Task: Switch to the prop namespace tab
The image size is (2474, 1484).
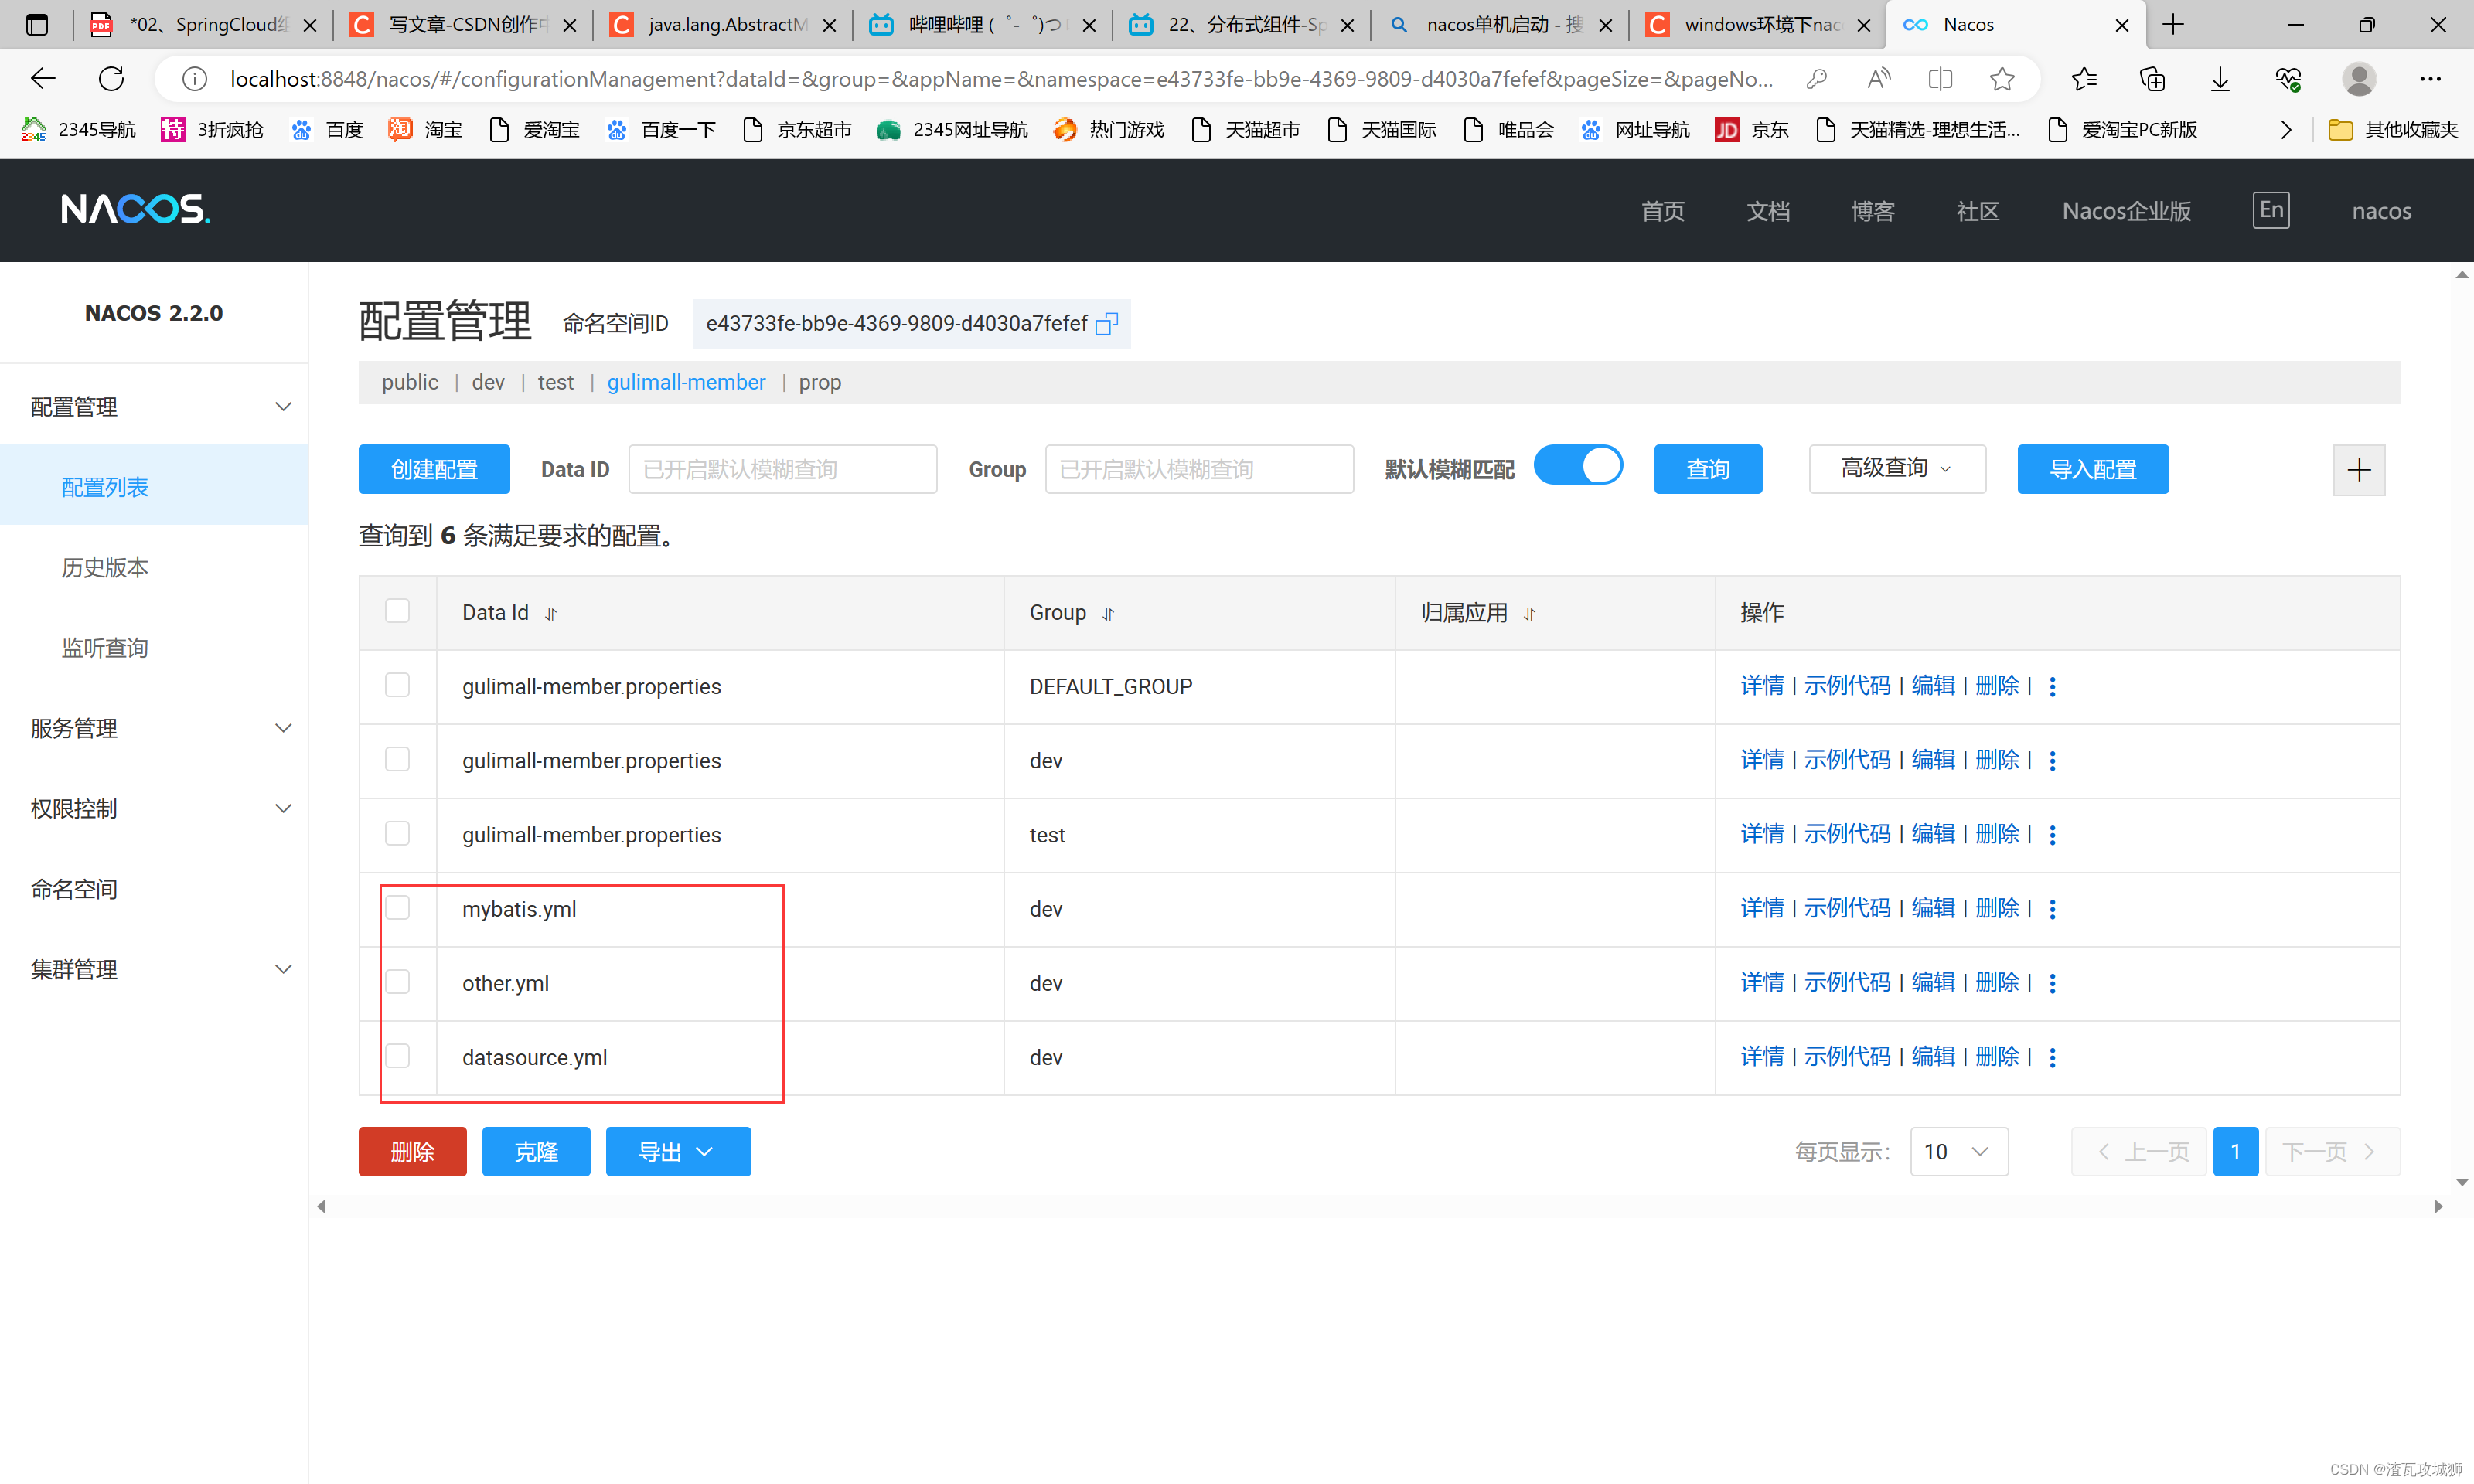Action: (x=819, y=382)
